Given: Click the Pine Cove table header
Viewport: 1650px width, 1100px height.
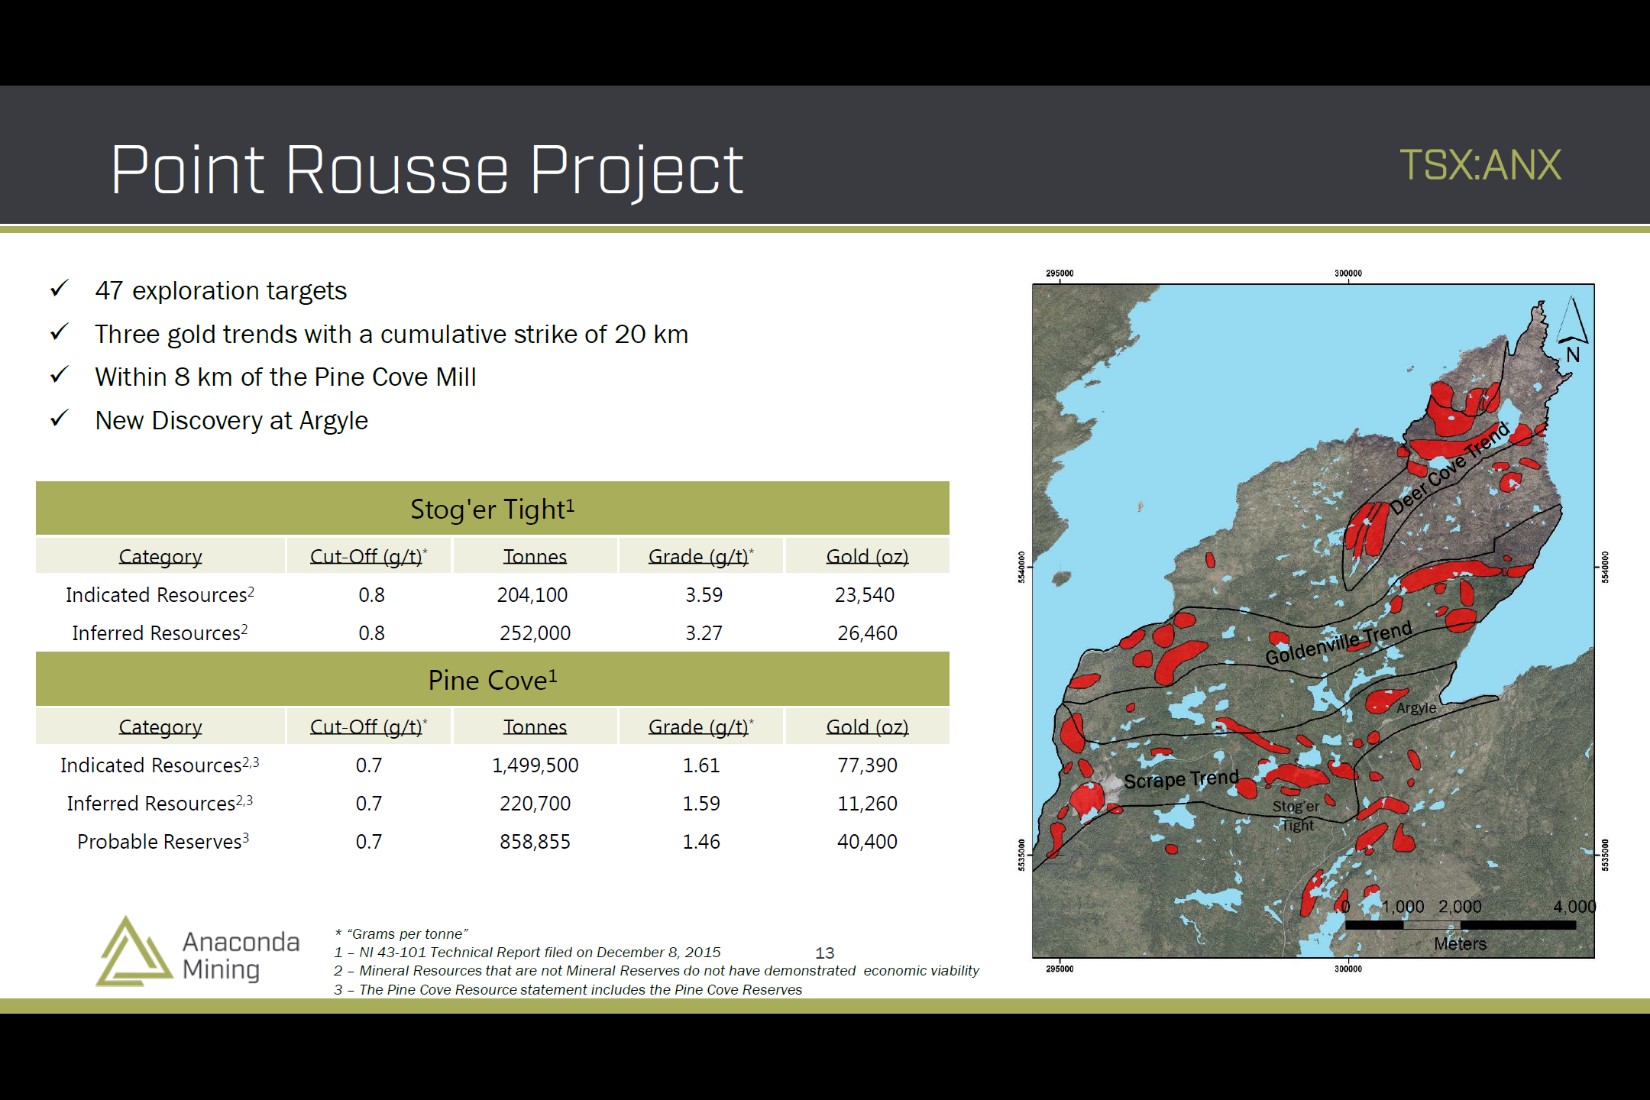Looking at the screenshot, I should click(492, 680).
